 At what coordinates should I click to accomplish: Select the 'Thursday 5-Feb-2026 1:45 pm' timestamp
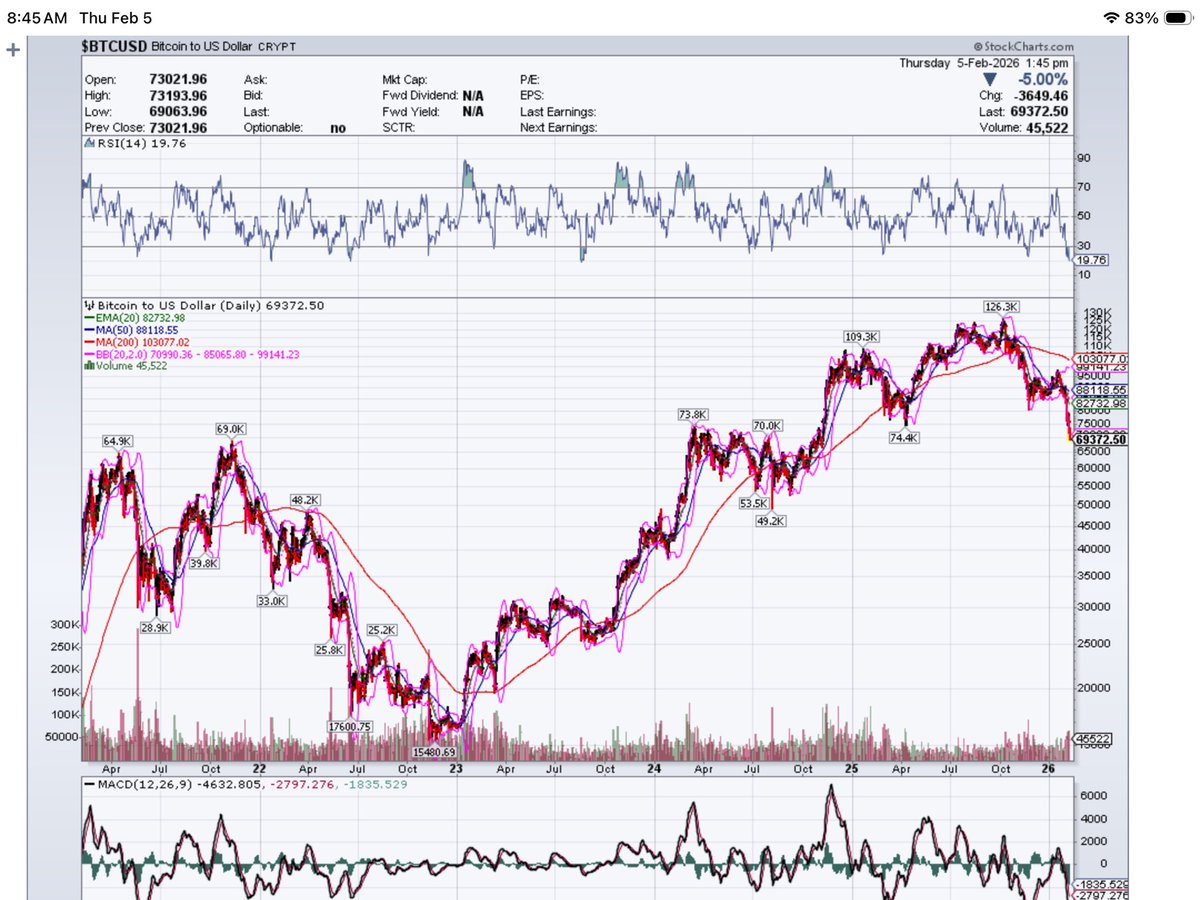click(986, 62)
